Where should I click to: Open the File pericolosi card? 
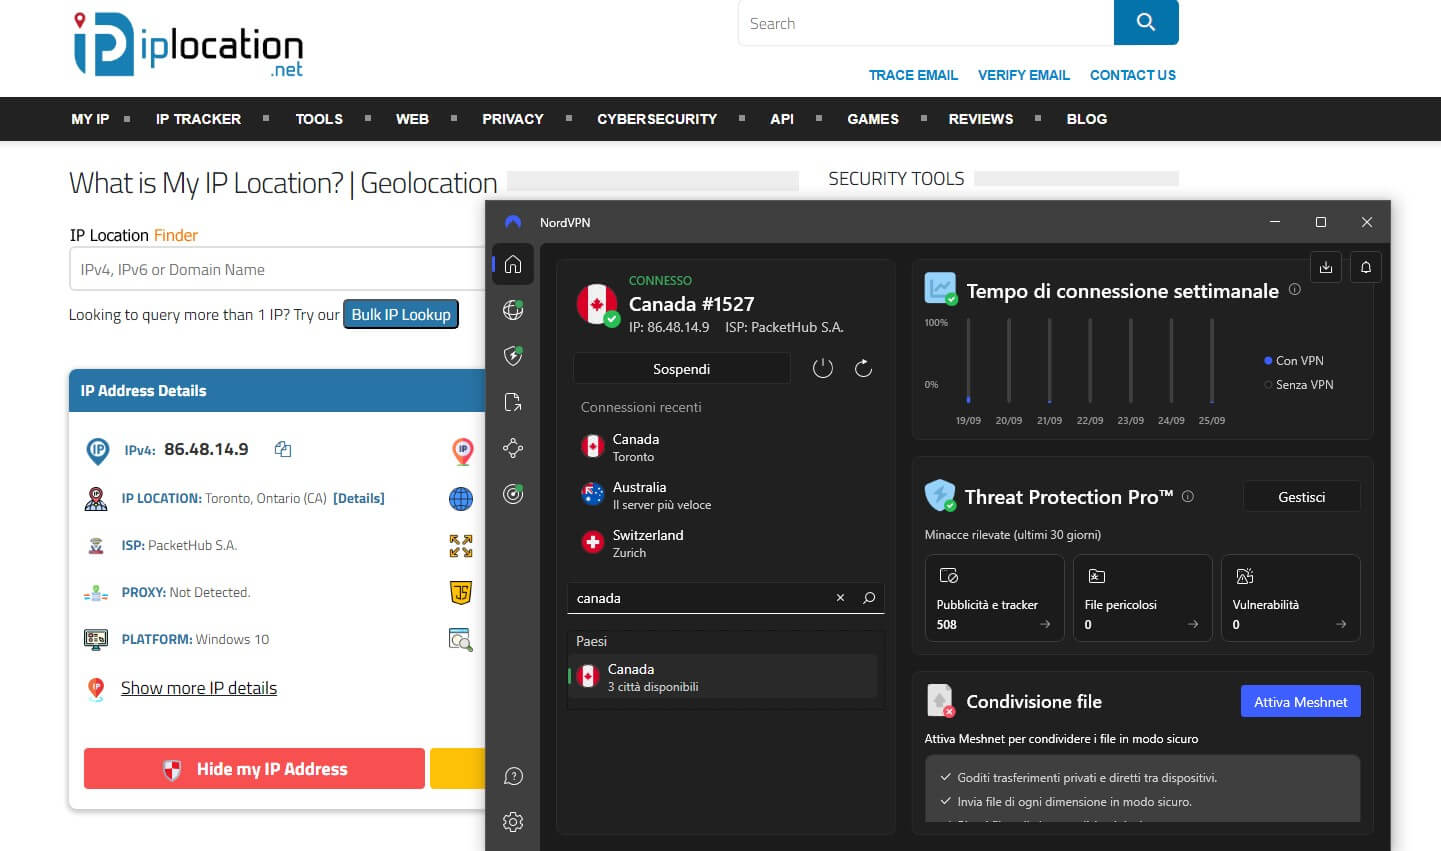[x=1142, y=597]
